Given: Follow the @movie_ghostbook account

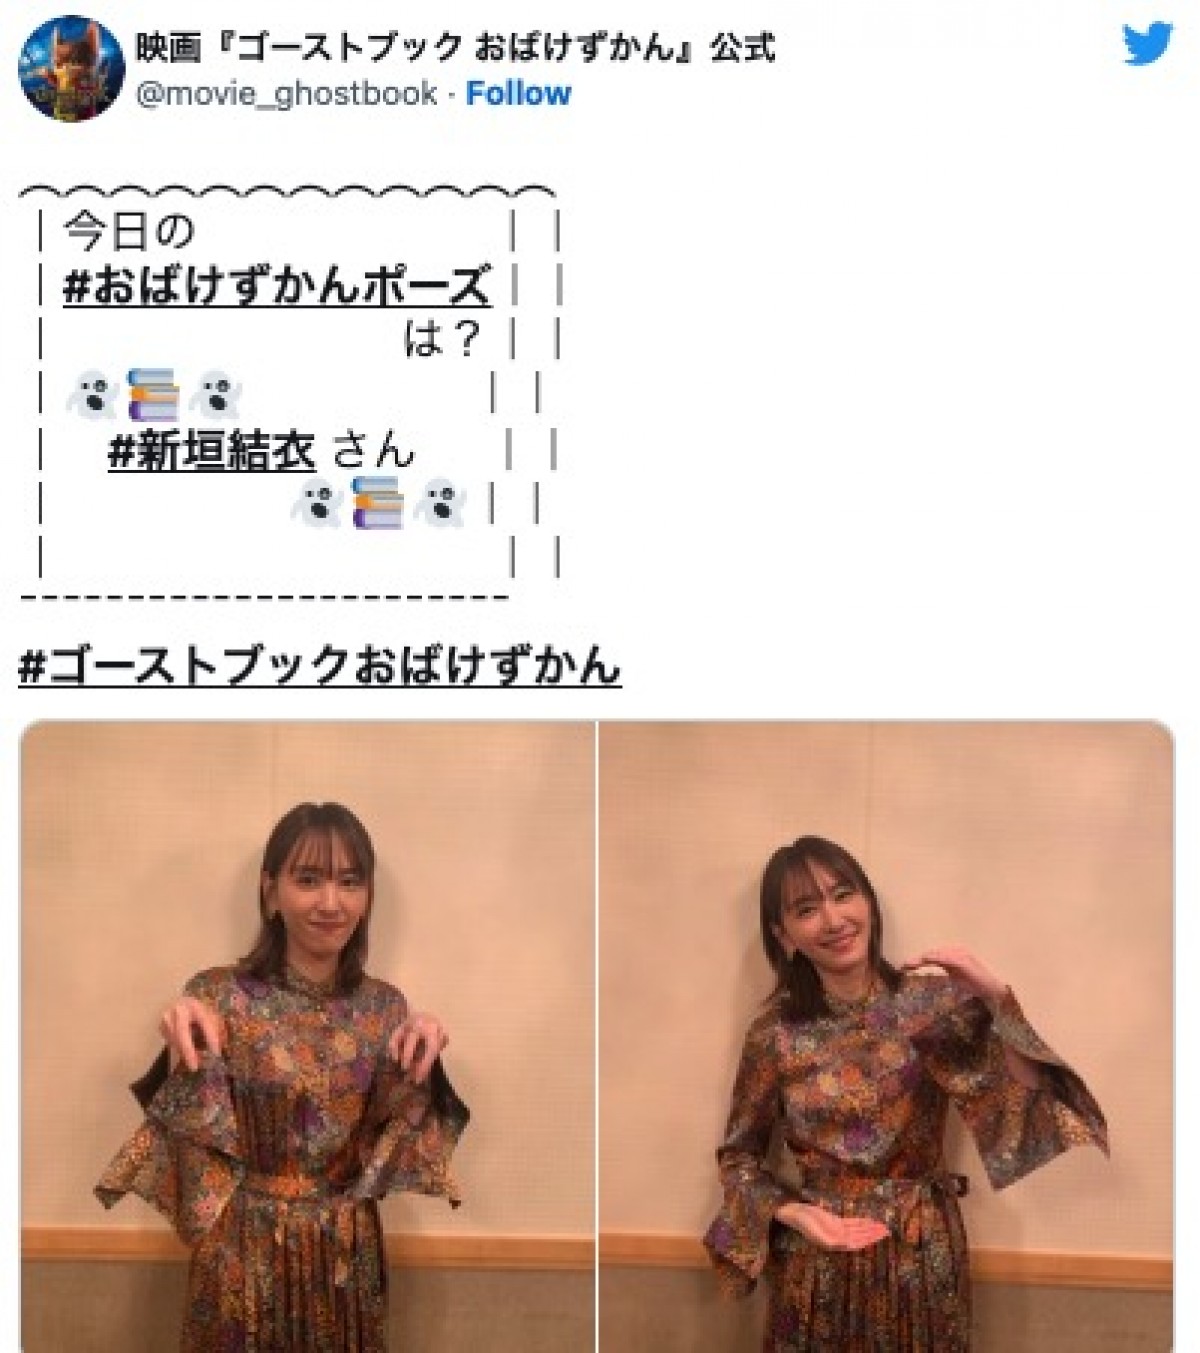Looking at the screenshot, I should tap(518, 93).
